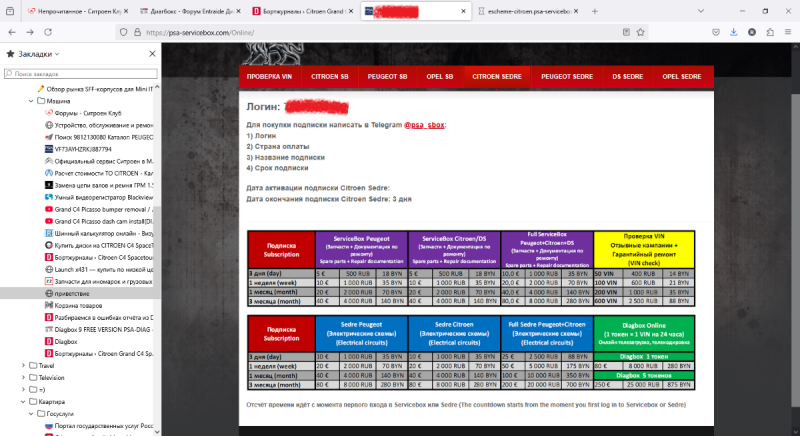Select ПРОВЕРКА VIN in the red navigation bar

click(x=269, y=76)
